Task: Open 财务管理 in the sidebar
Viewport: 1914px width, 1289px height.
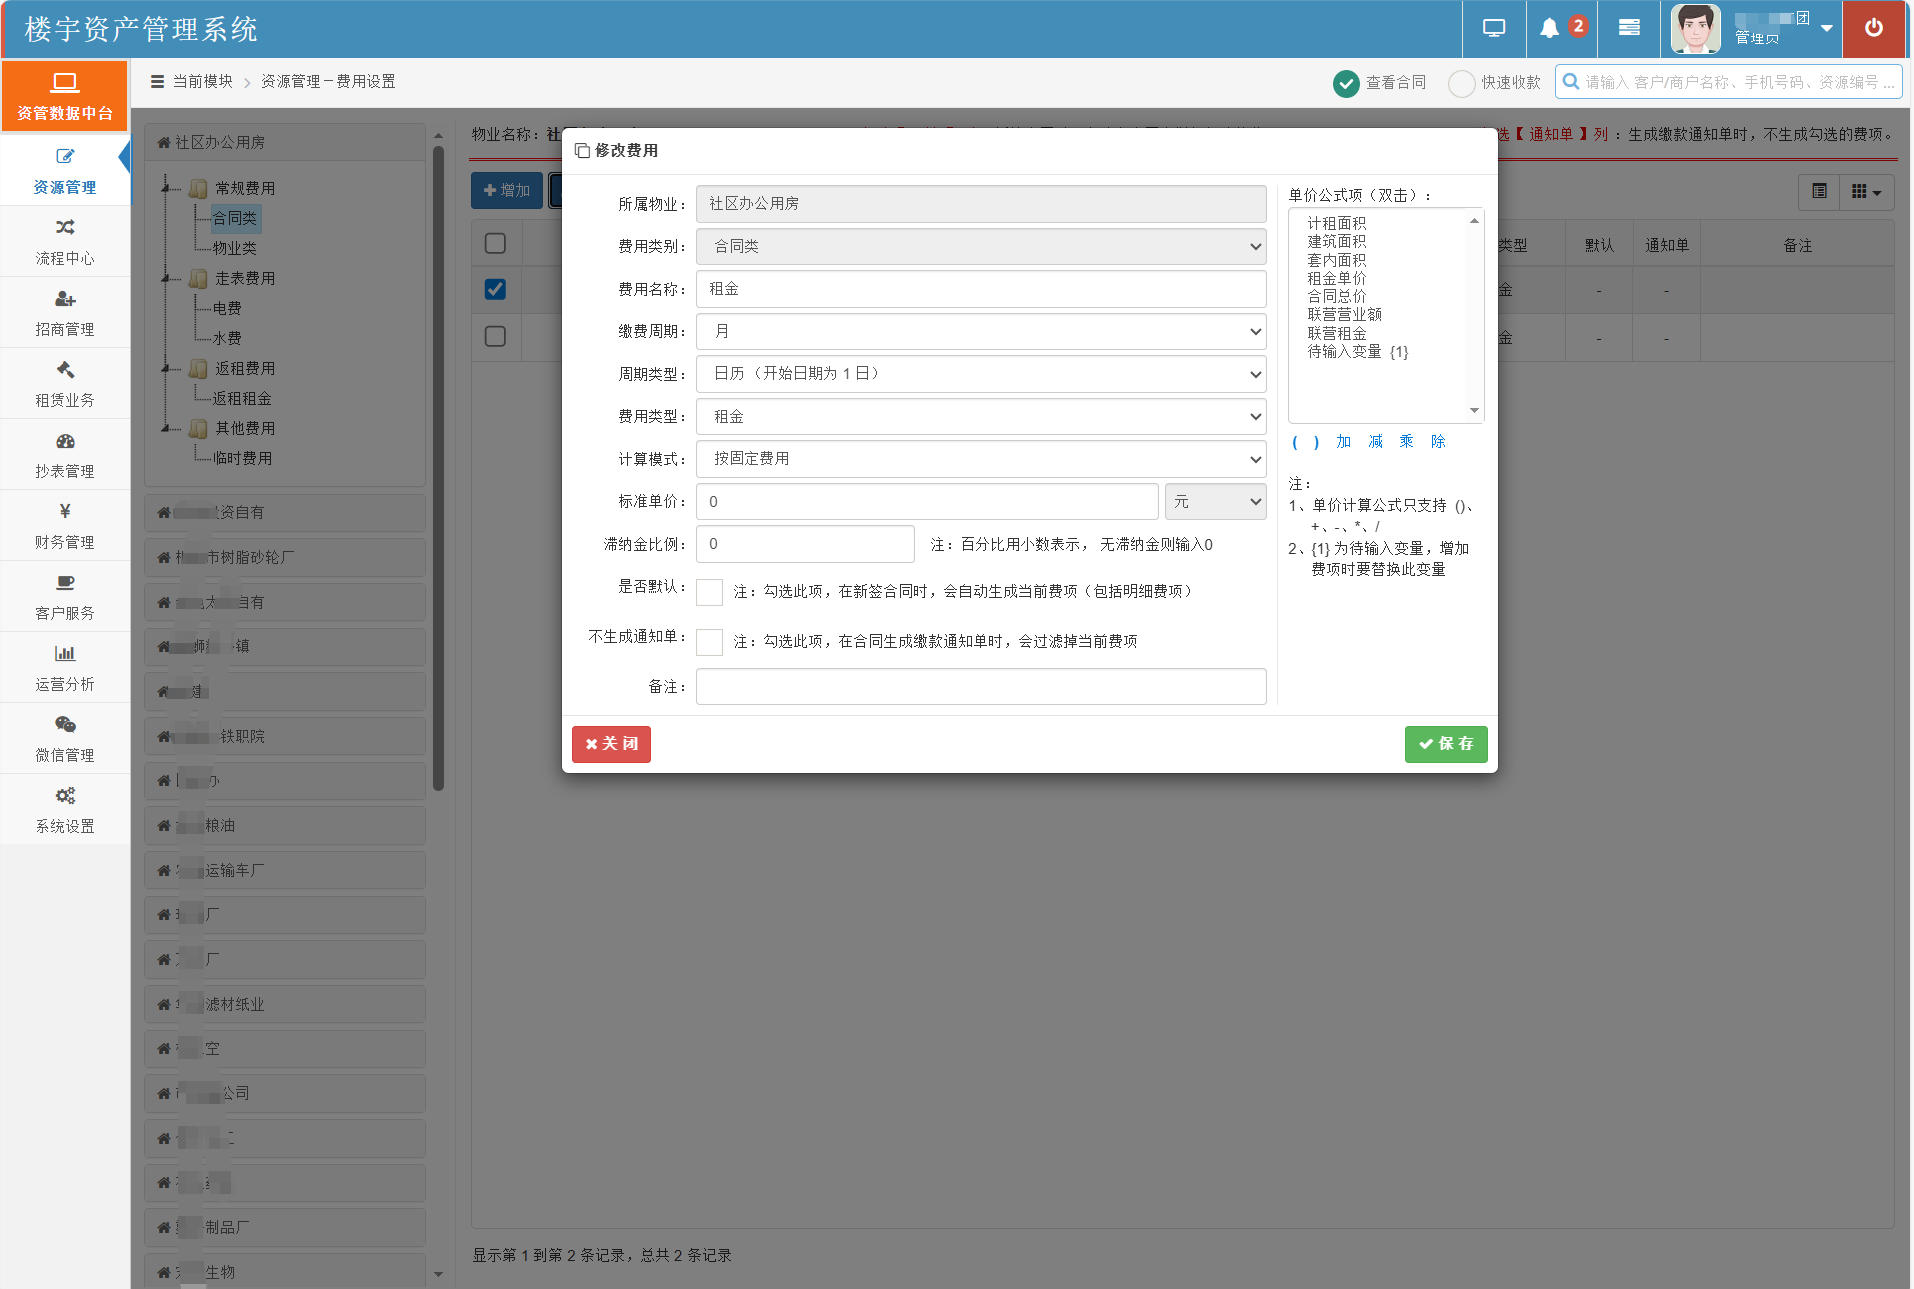Action: (x=65, y=526)
